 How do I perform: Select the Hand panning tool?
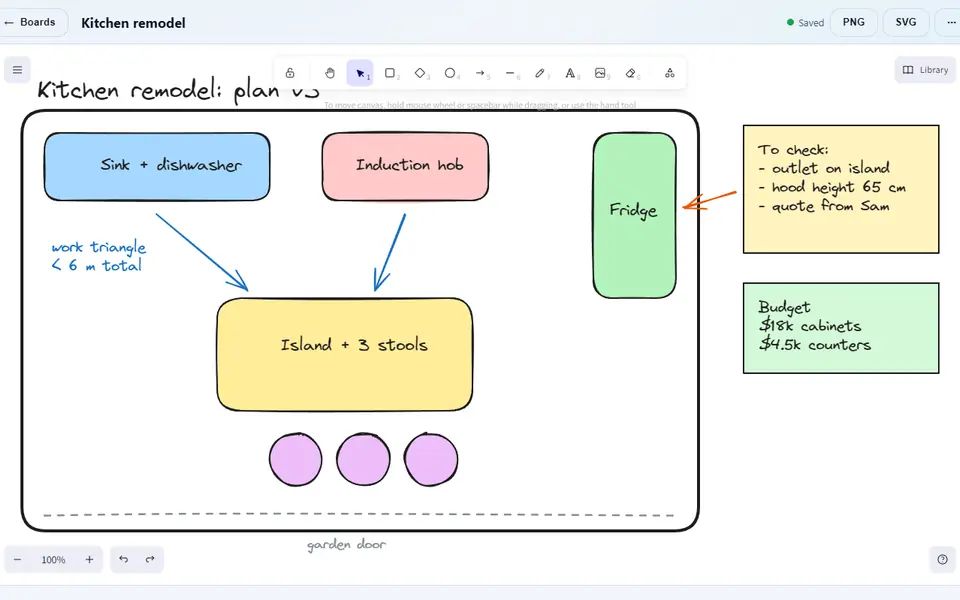point(330,73)
